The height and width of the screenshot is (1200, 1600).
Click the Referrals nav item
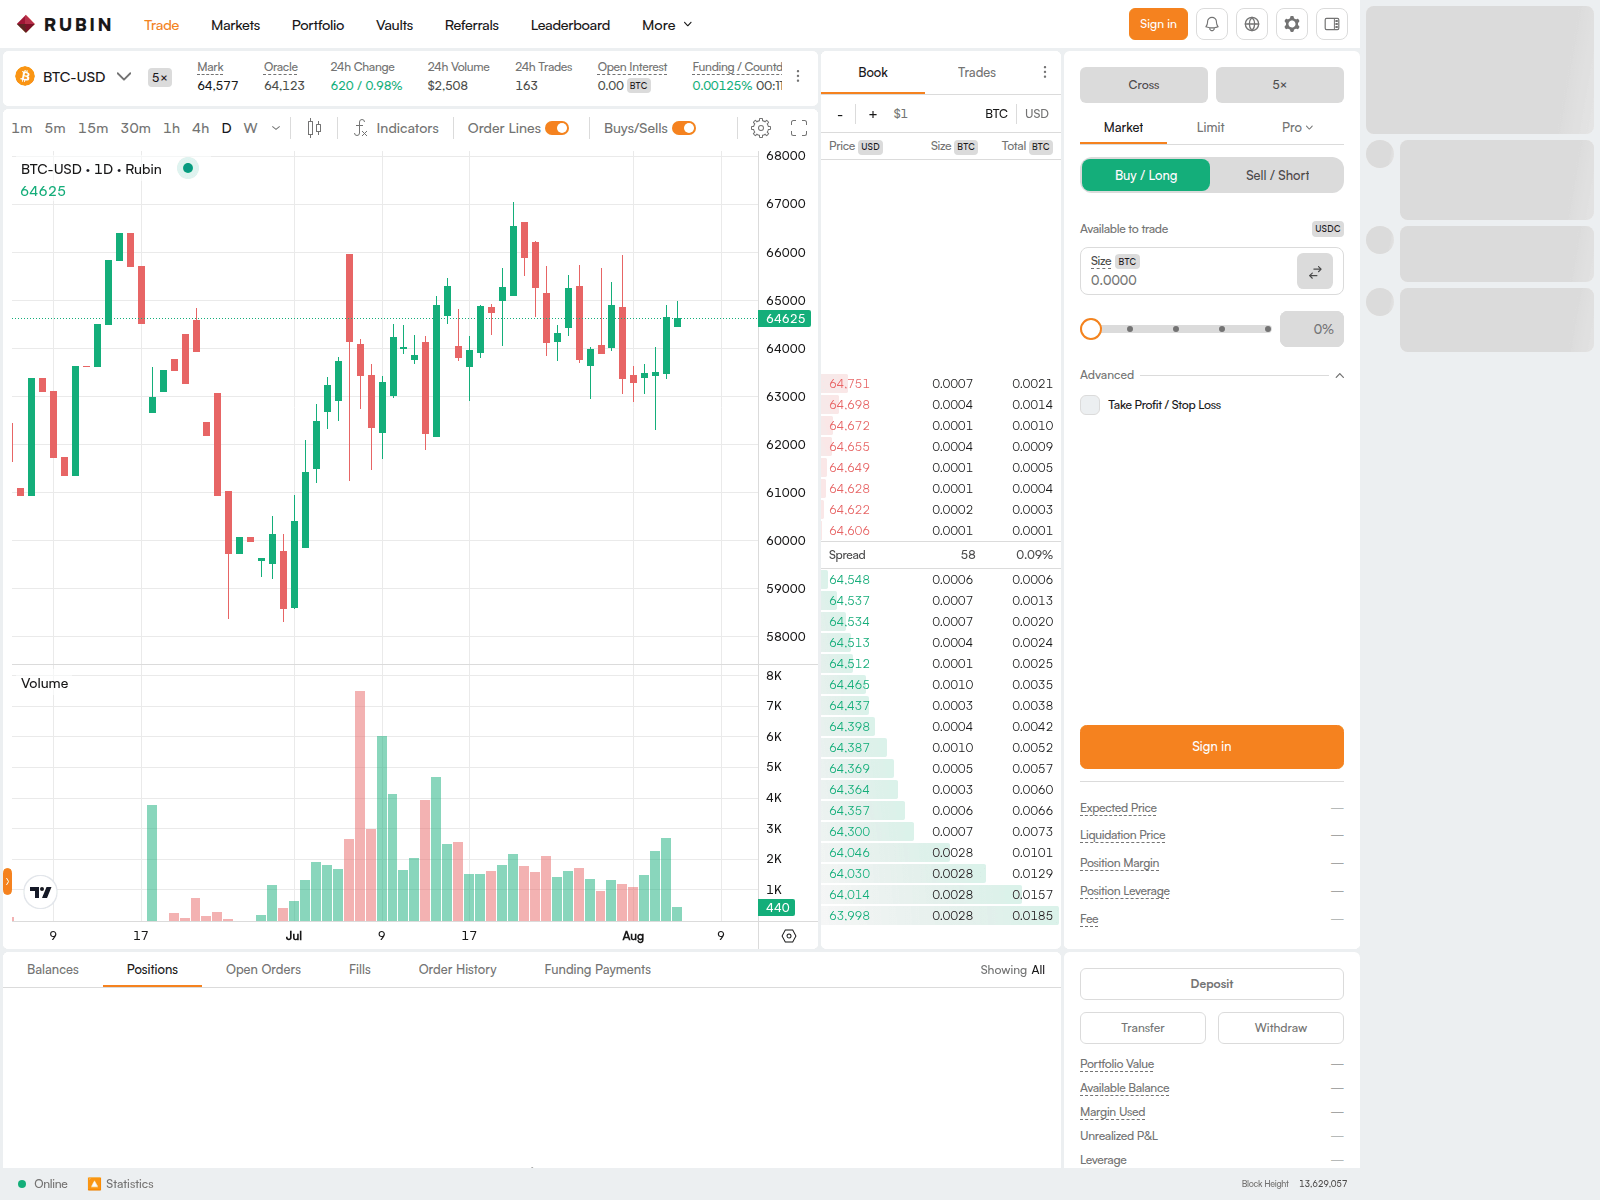472,25
